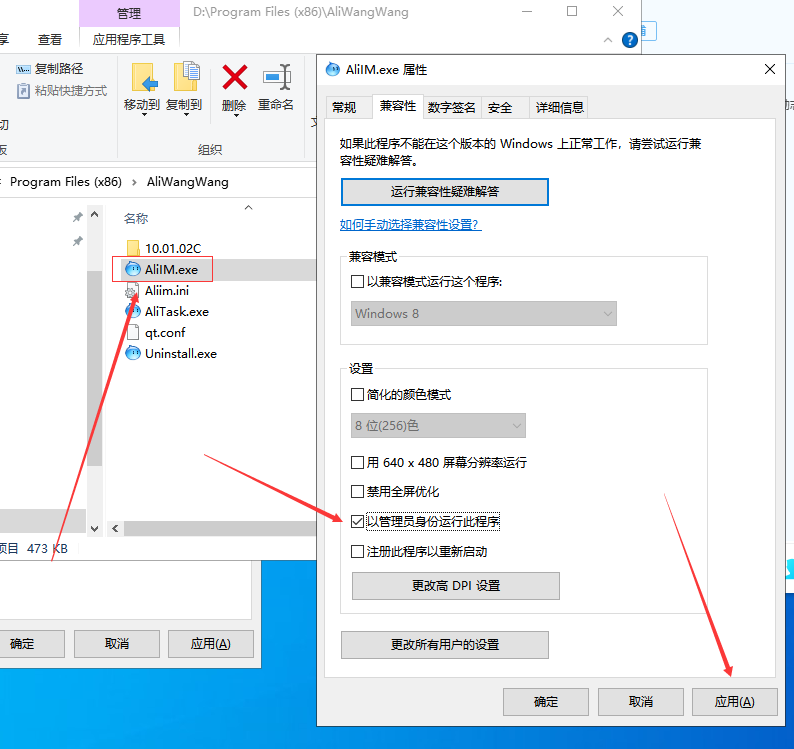Click Cancel (取消) in AliIM.exe properties
Viewport: 794px width, 749px height.
(x=641, y=702)
